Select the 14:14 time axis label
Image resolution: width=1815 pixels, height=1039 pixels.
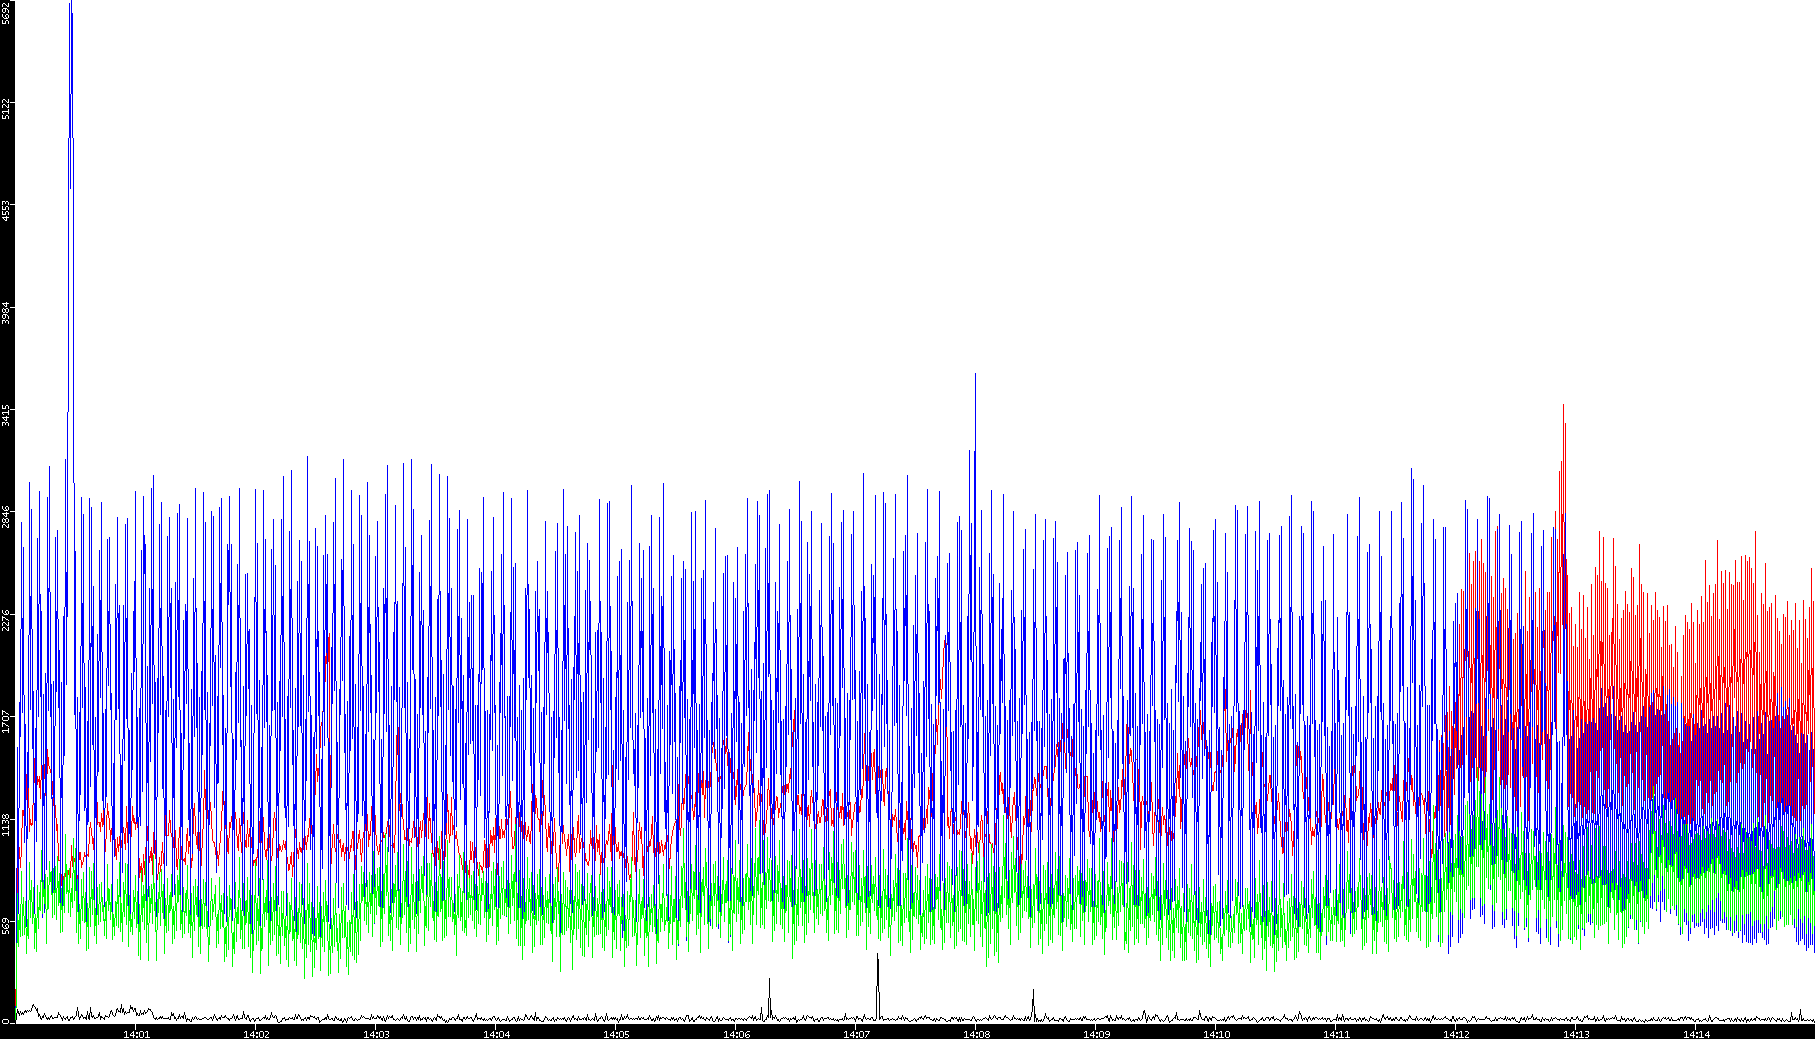click(x=1696, y=1034)
